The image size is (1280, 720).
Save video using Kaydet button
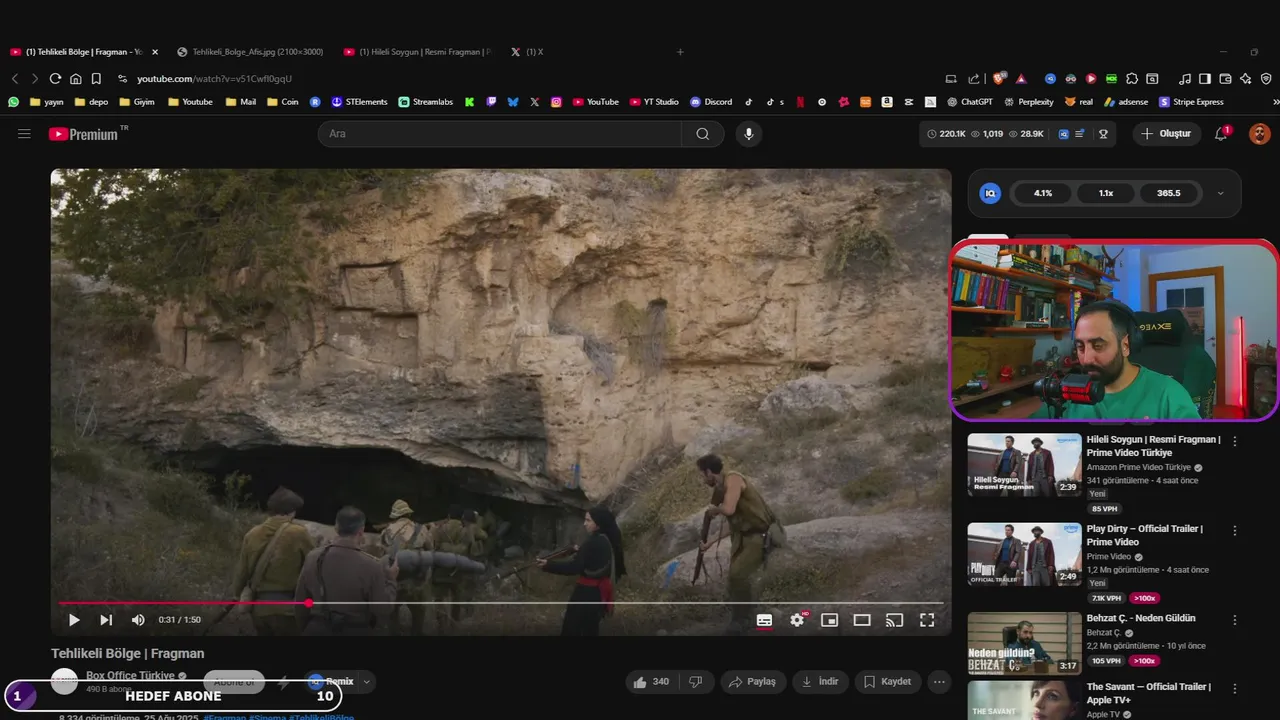coord(887,681)
